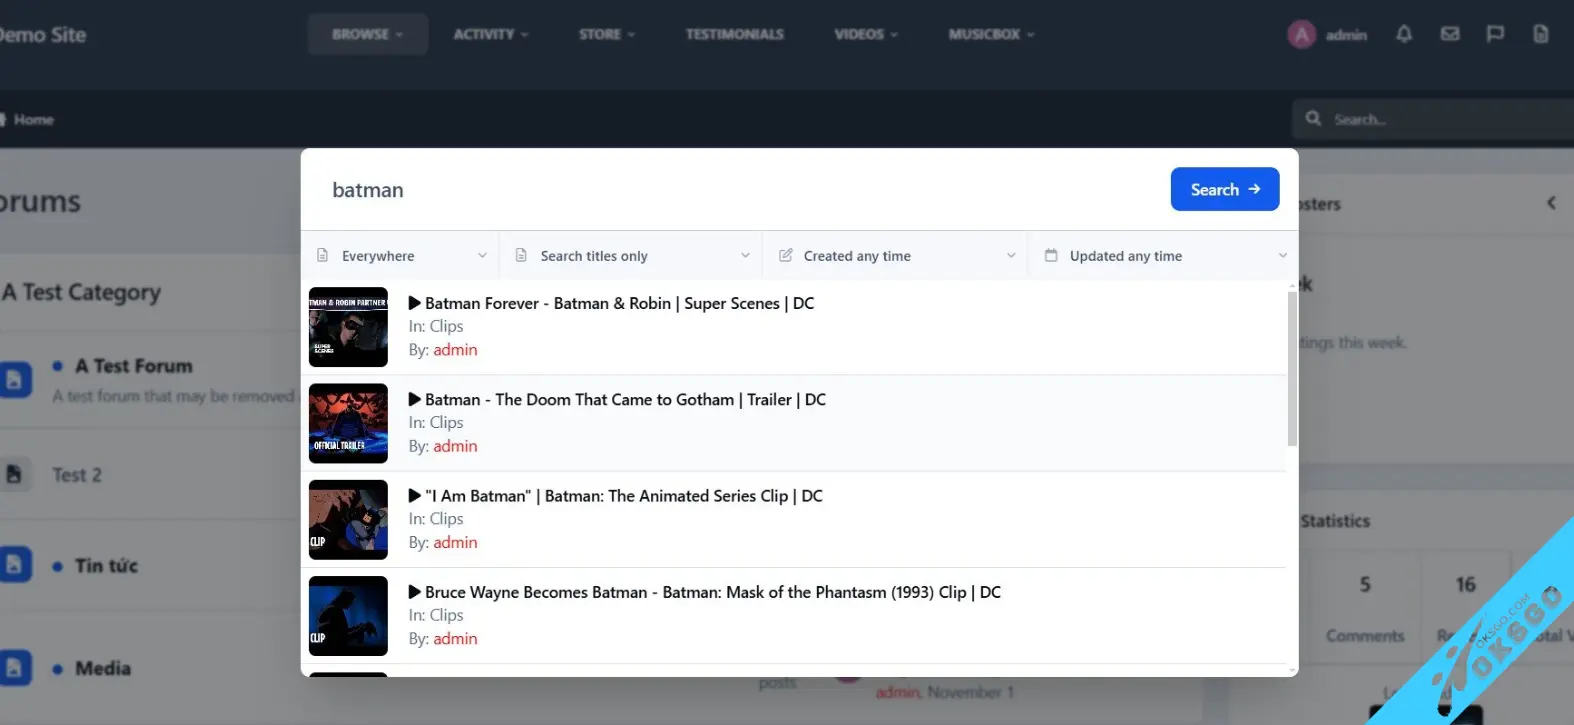The width and height of the screenshot is (1574, 725).
Task: Click the blue Search button
Action: coord(1224,189)
